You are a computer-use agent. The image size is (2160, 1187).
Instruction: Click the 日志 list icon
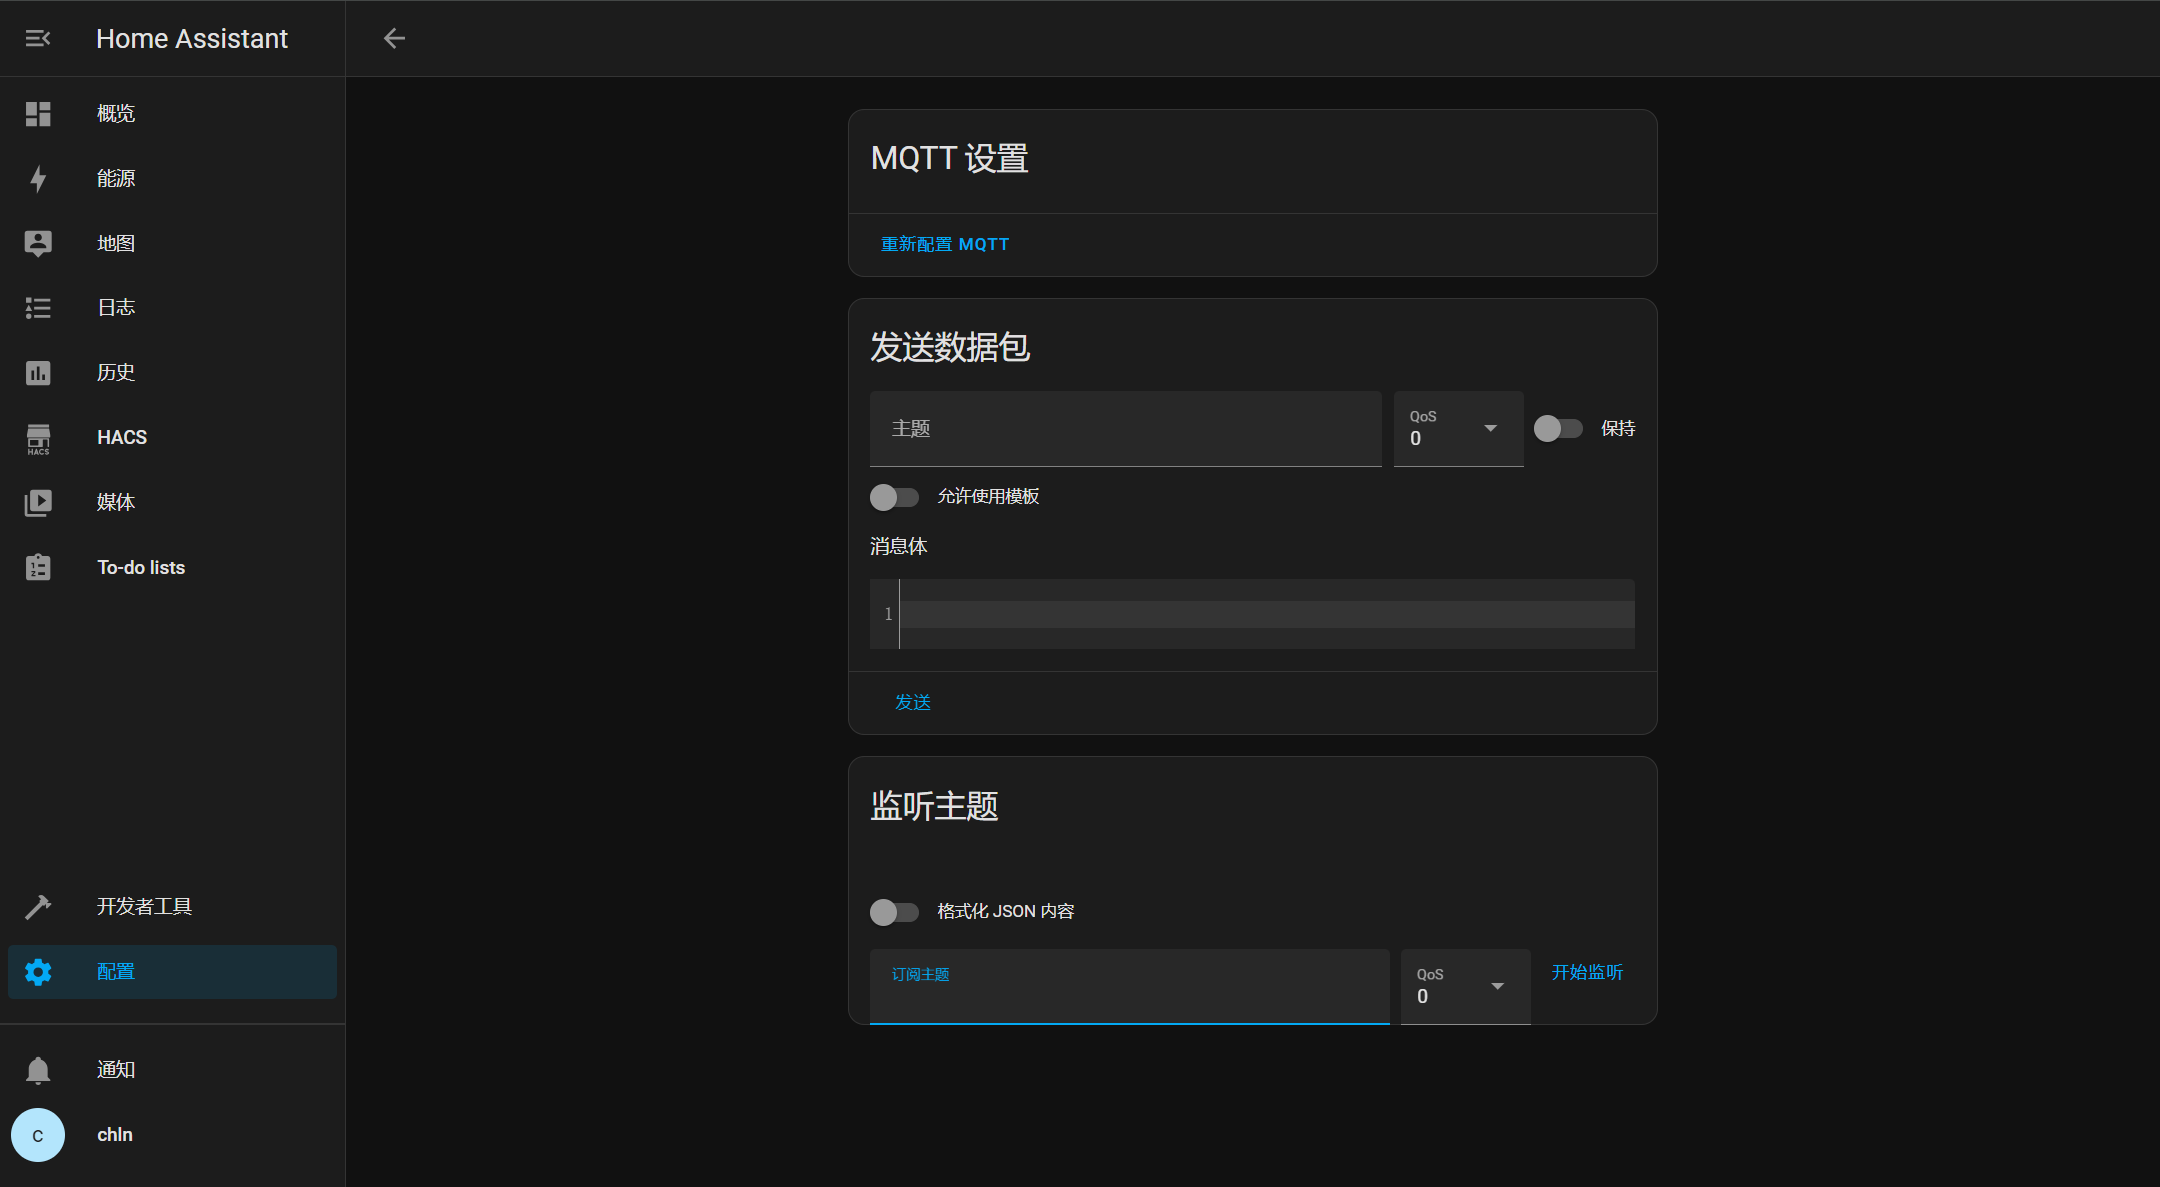[38, 308]
